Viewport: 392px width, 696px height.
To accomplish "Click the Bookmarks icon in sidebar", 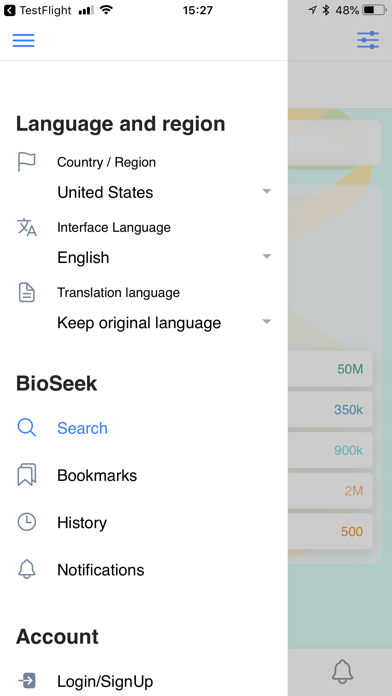I will coord(27,475).
